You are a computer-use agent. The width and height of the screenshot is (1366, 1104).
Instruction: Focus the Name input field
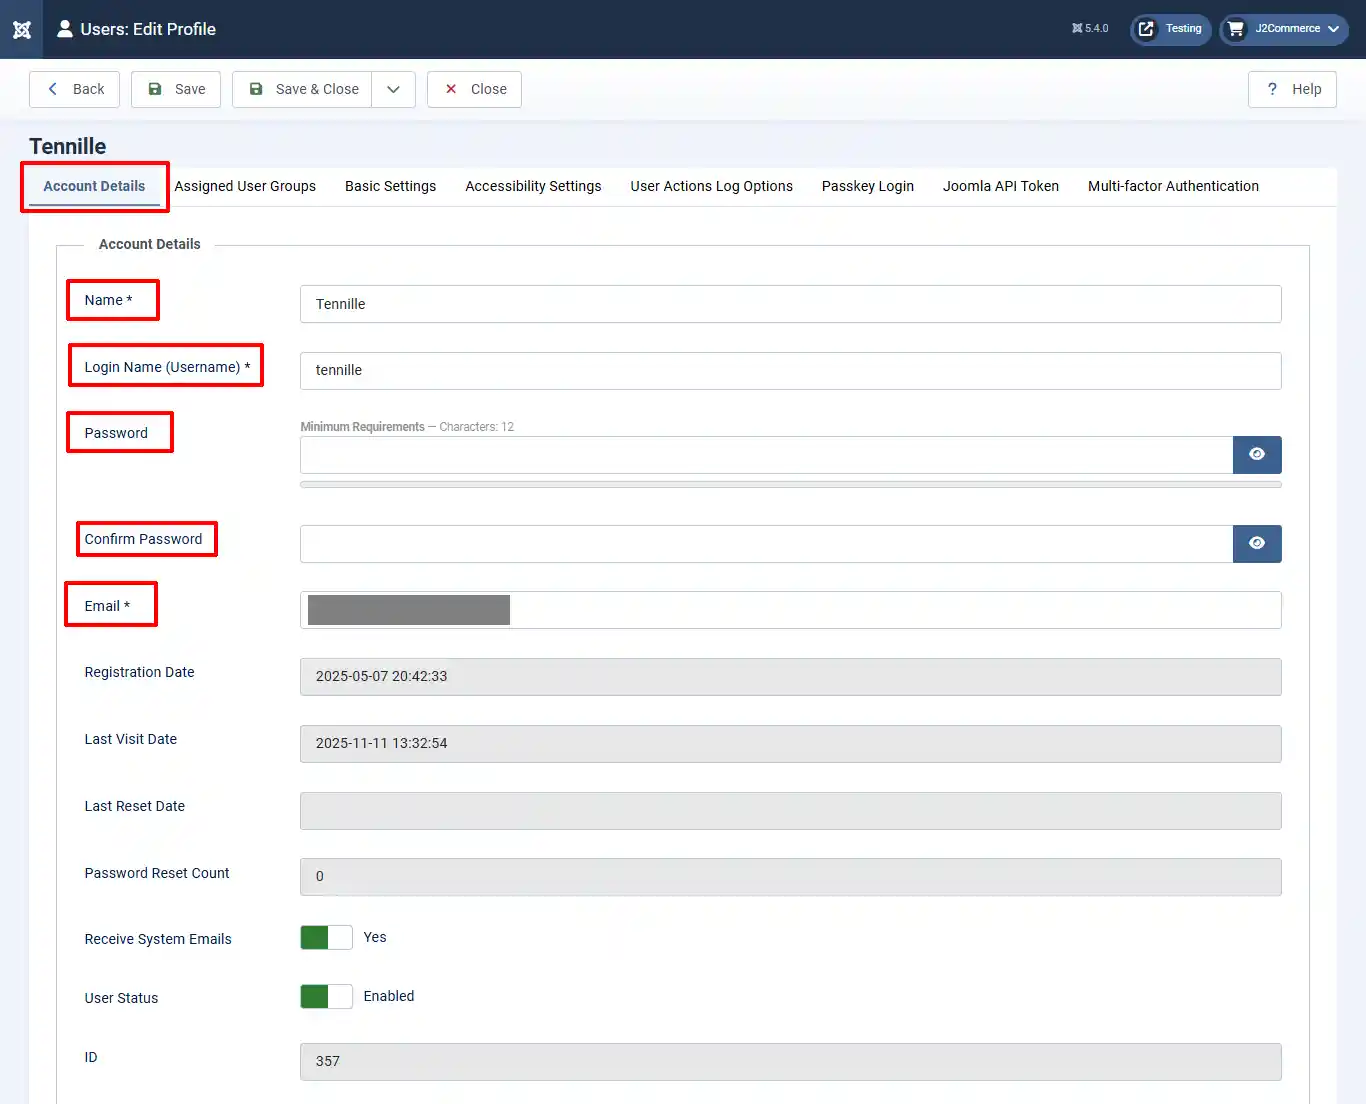790,304
